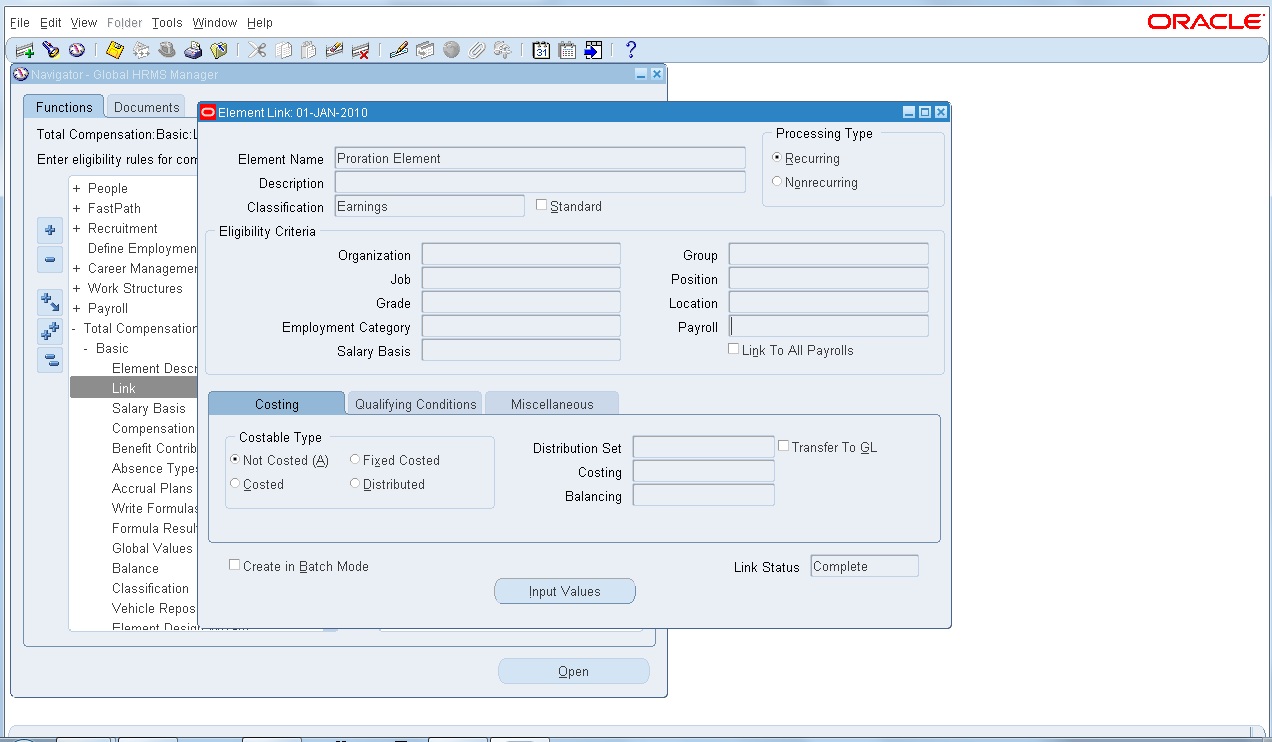Select the Copy icon in the toolbar
The height and width of the screenshot is (742, 1272).
[x=285, y=49]
